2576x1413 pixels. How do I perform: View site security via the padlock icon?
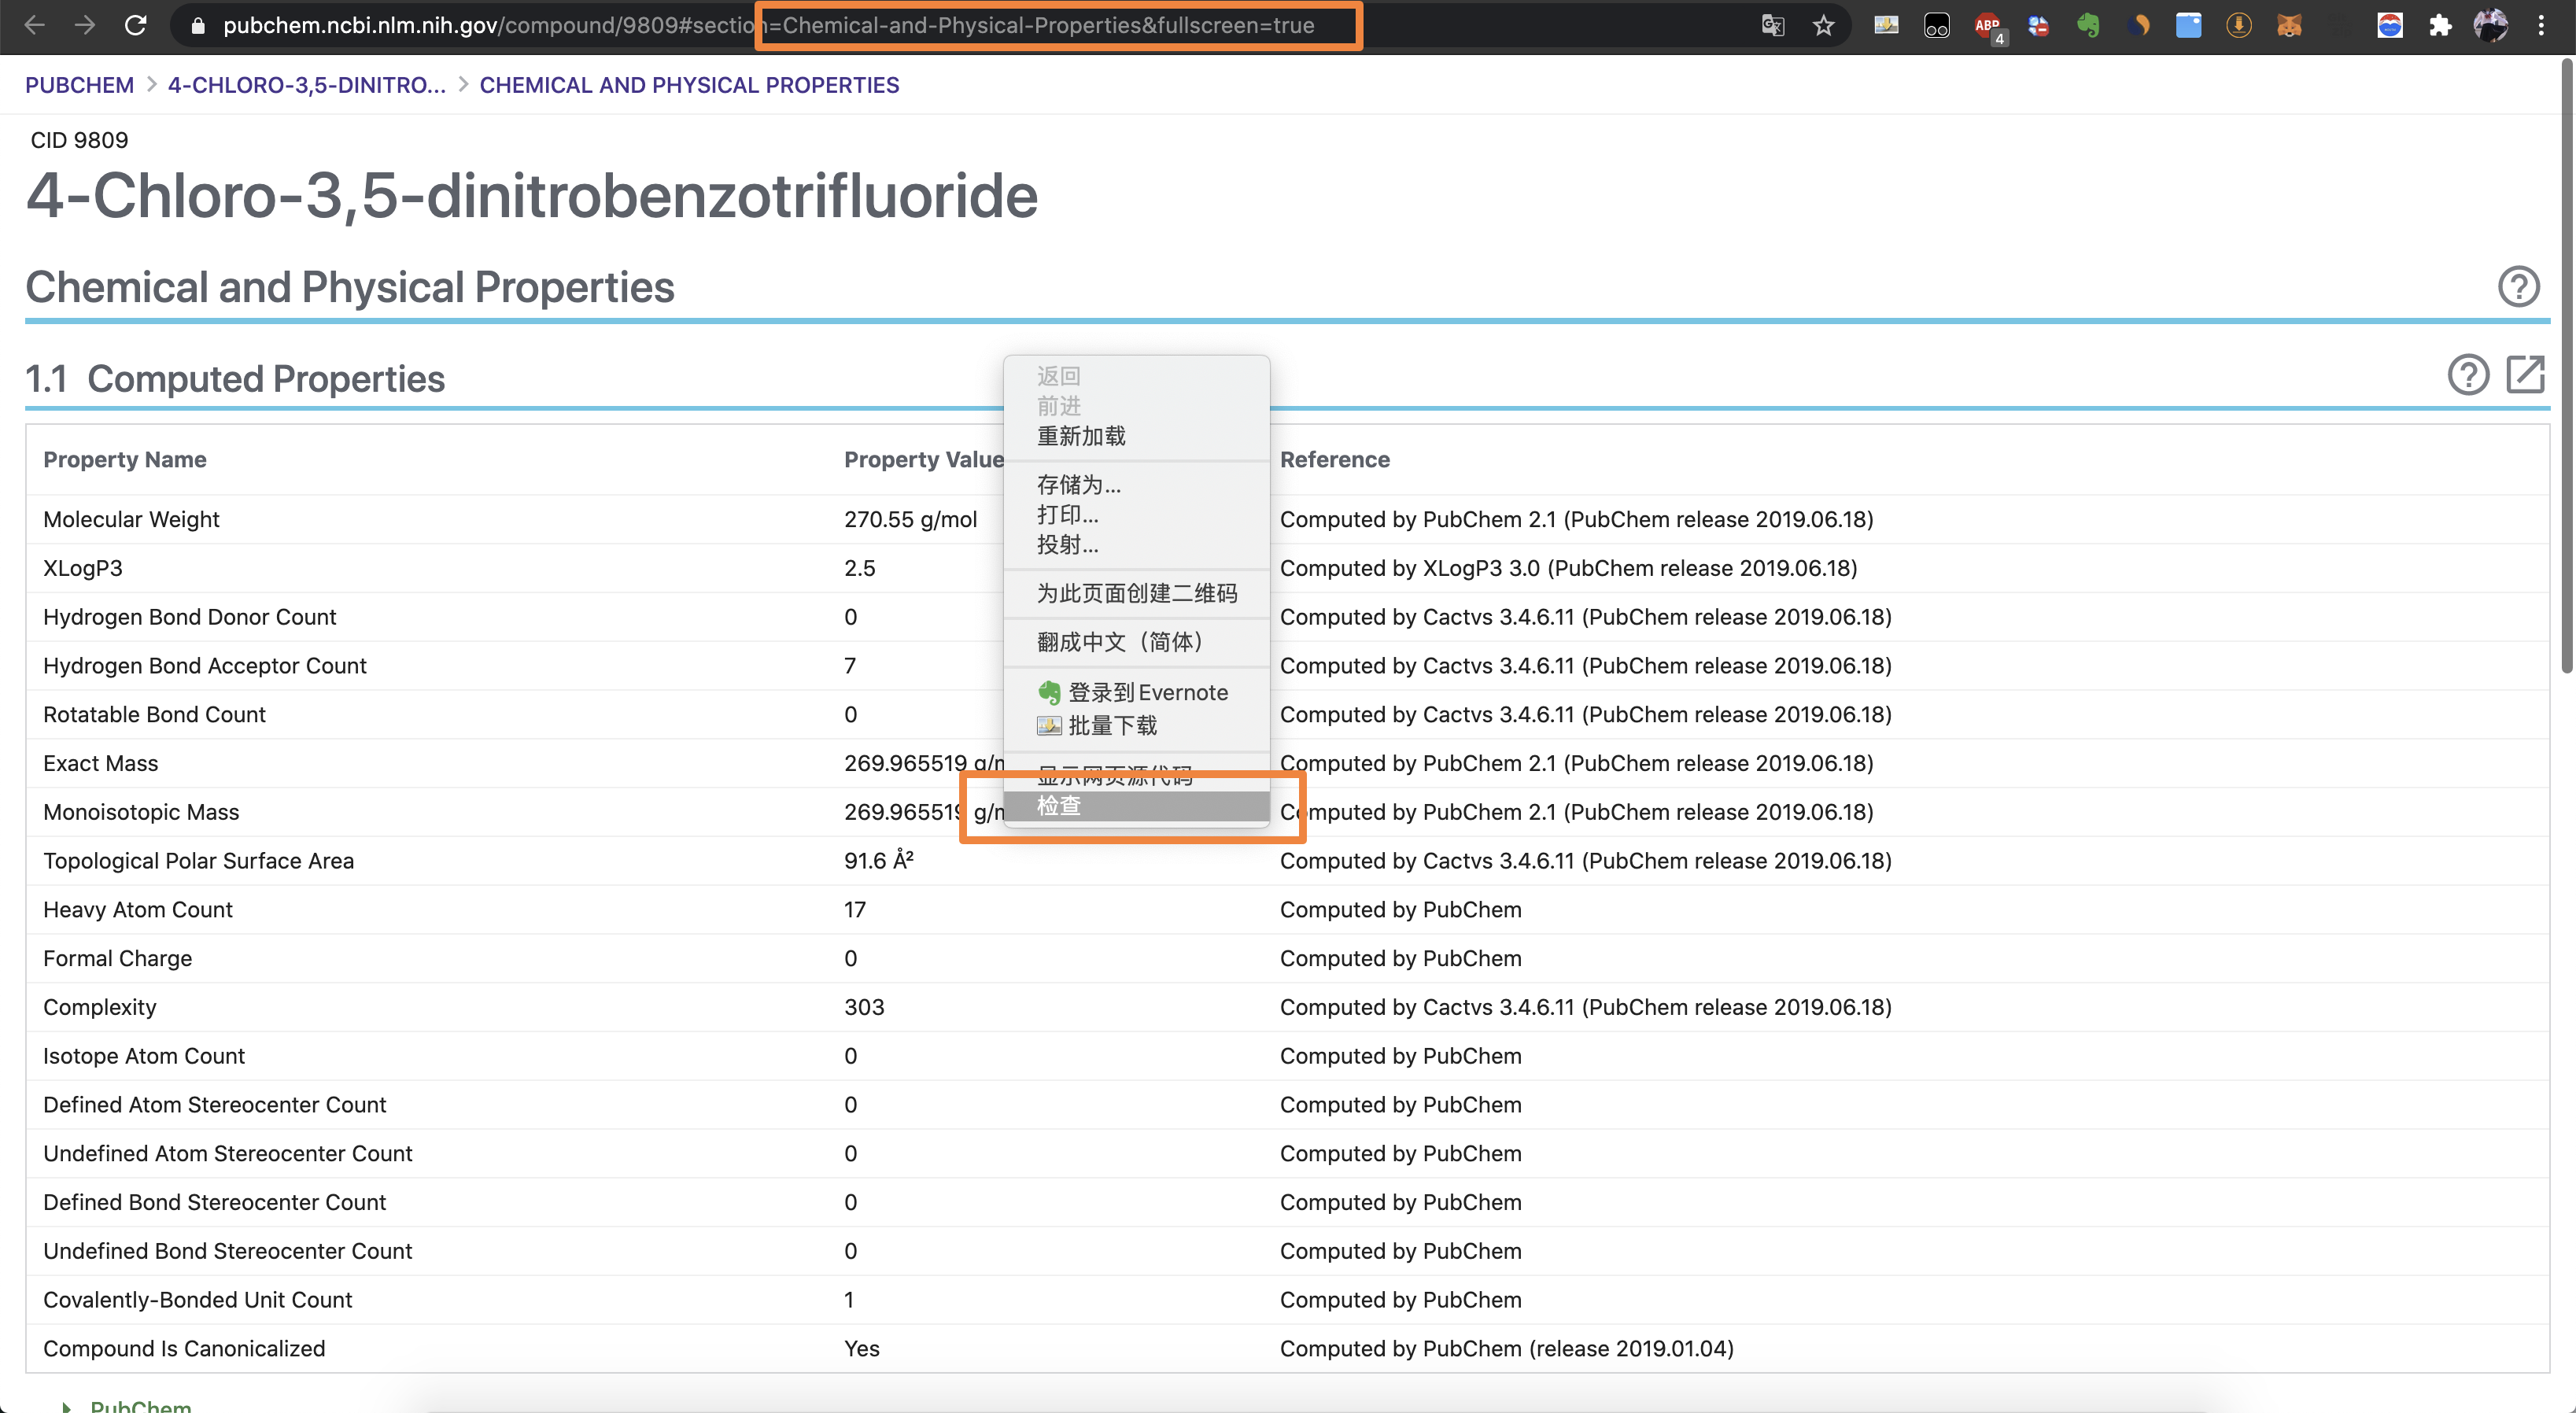(x=198, y=26)
